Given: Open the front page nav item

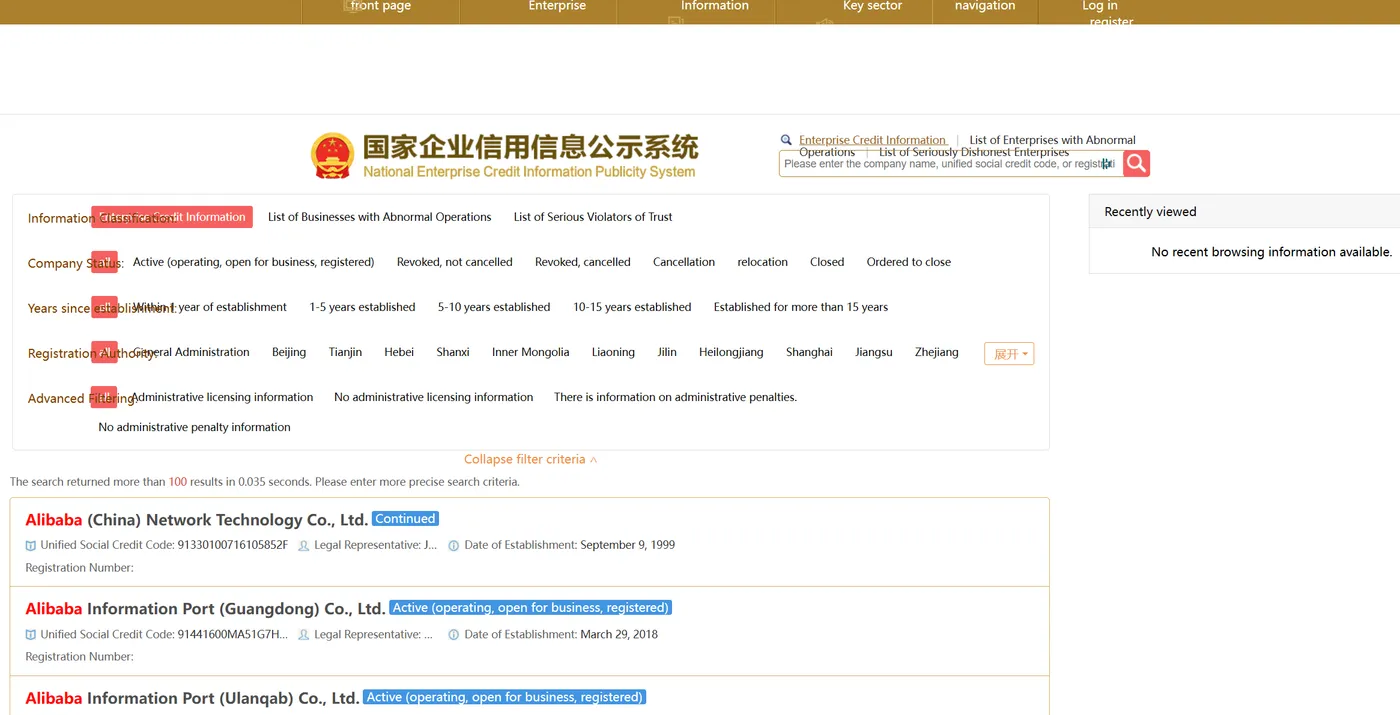Looking at the screenshot, I should (x=380, y=6).
